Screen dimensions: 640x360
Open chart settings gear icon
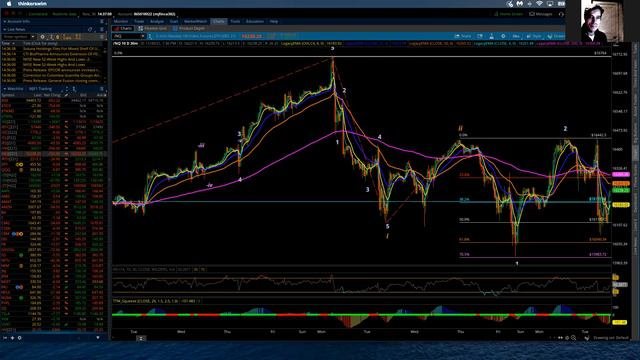(x=503, y=36)
